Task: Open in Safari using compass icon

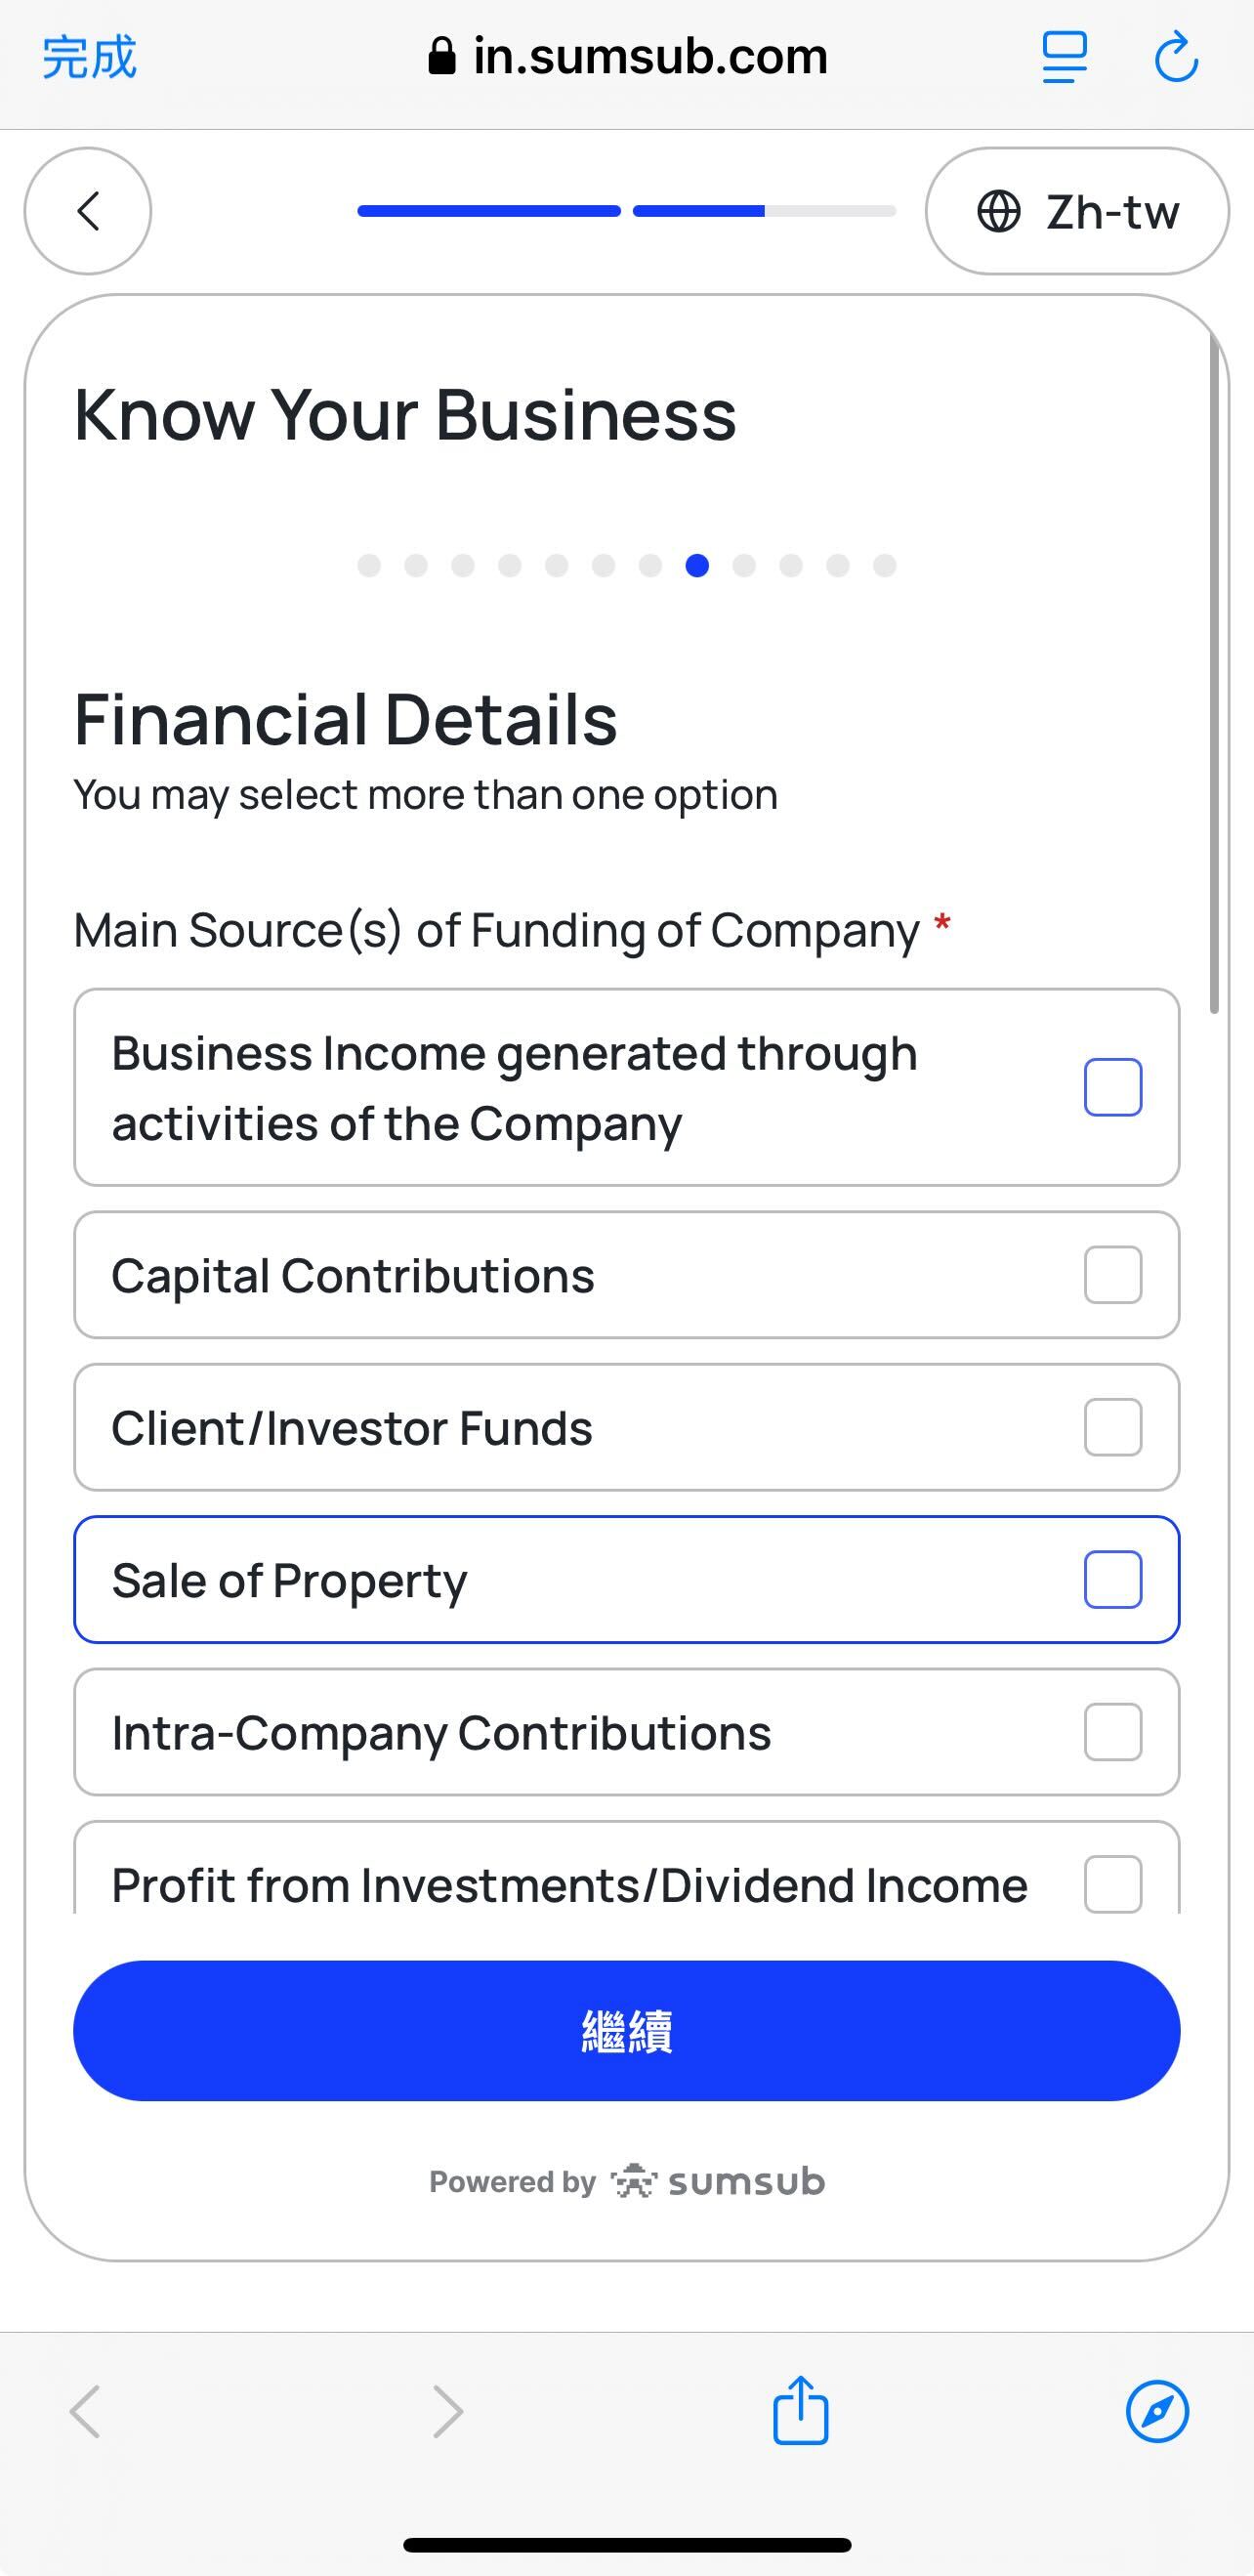Action: [x=1157, y=2411]
